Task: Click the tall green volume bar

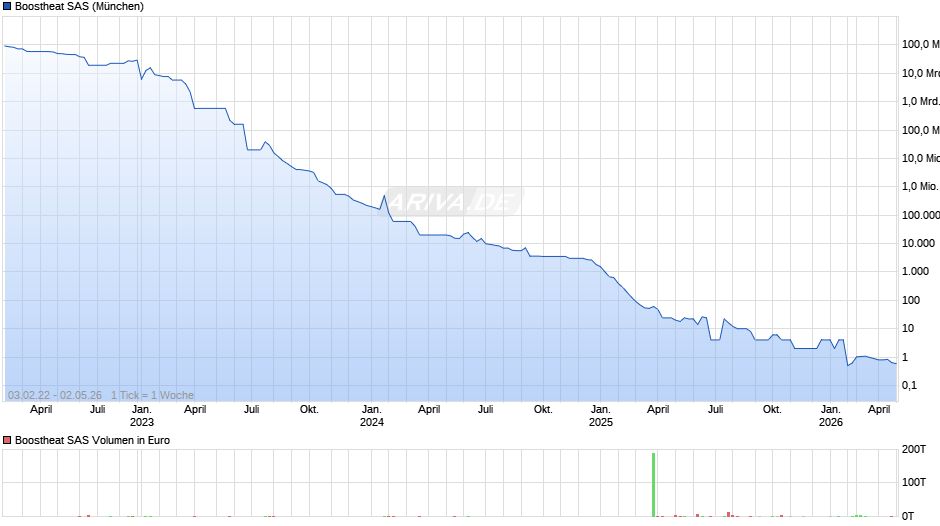Action: pyautogui.click(x=653, y=485)
